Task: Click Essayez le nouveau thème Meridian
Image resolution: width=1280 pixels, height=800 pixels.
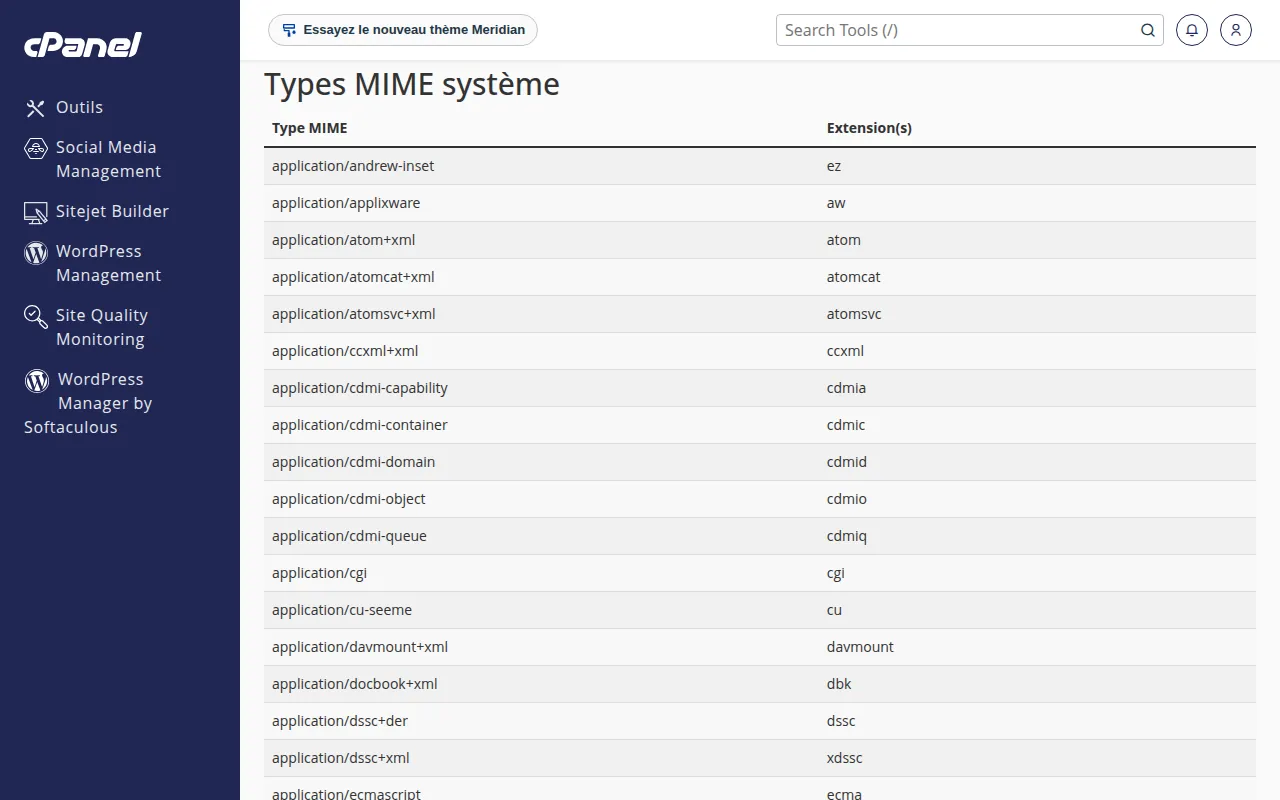Action: 403,30
